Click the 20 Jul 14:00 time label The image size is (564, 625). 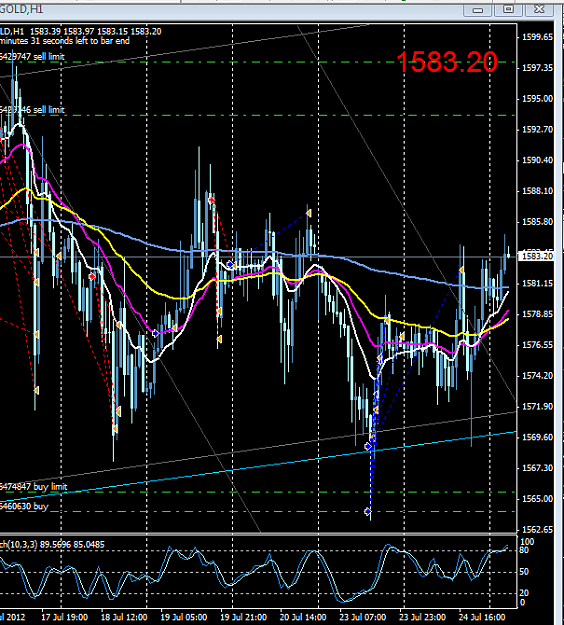[303, 617]
